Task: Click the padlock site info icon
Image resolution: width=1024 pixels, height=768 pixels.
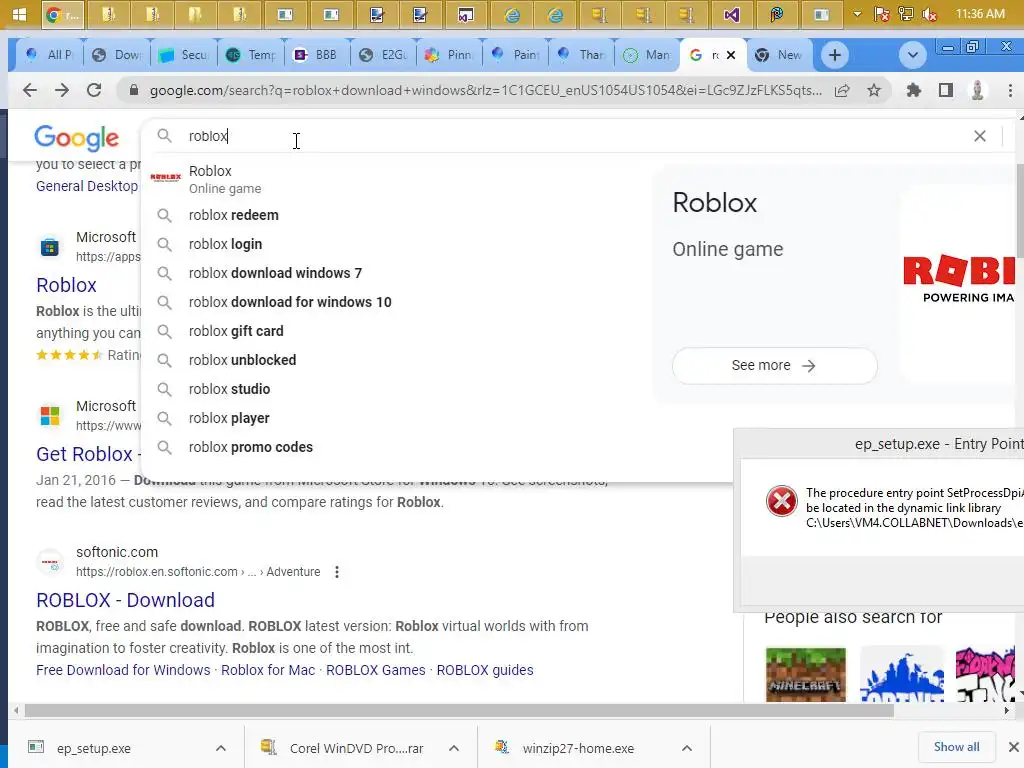Action: coord(134,90)
